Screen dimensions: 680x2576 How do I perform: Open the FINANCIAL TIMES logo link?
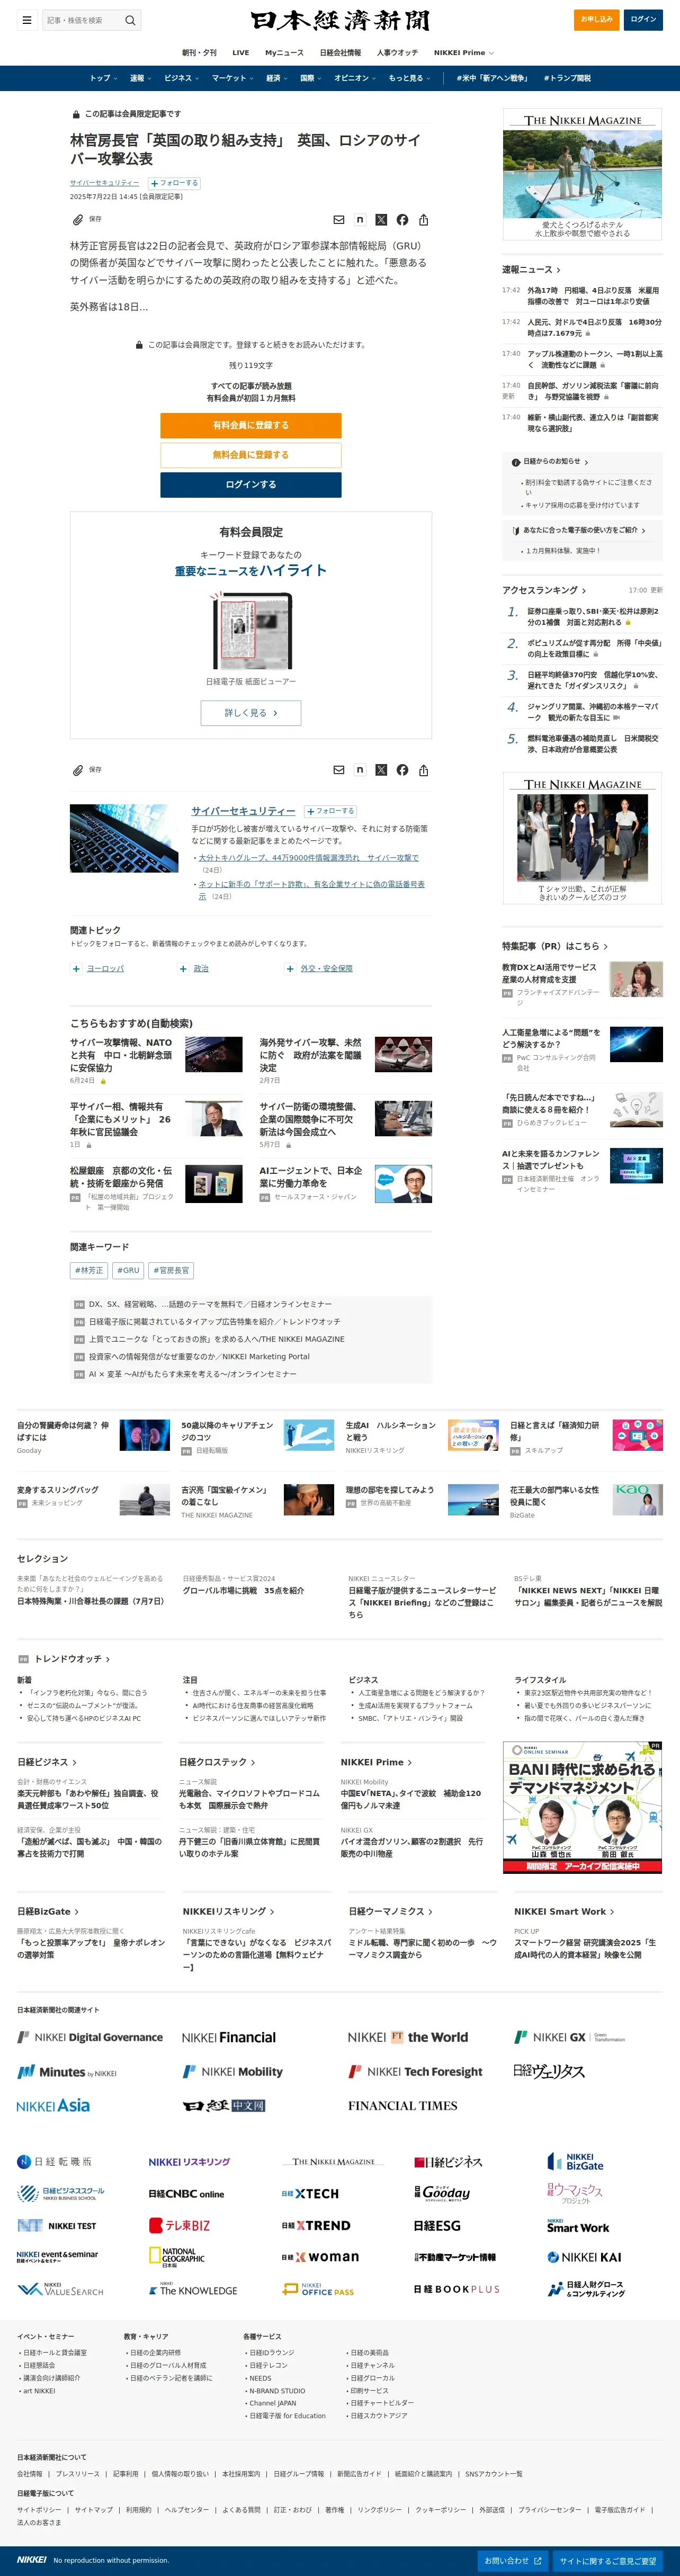403,2105
